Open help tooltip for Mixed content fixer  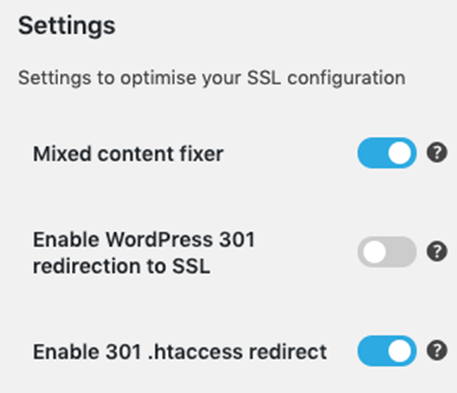click(437, 153)
